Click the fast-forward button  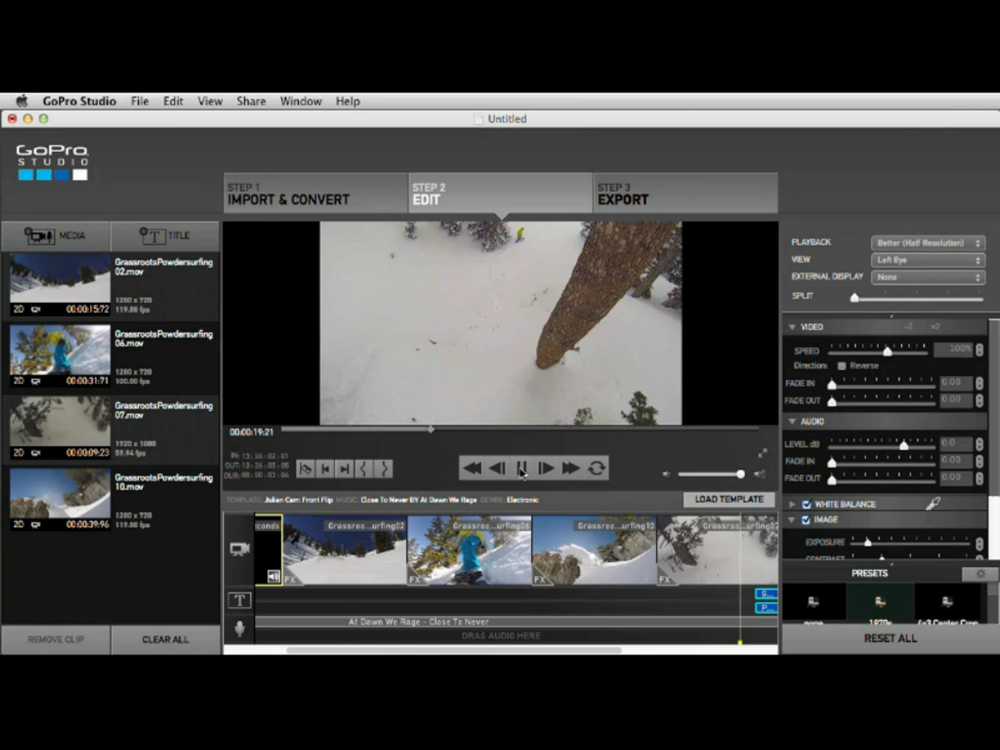click(x=571, y=468)
